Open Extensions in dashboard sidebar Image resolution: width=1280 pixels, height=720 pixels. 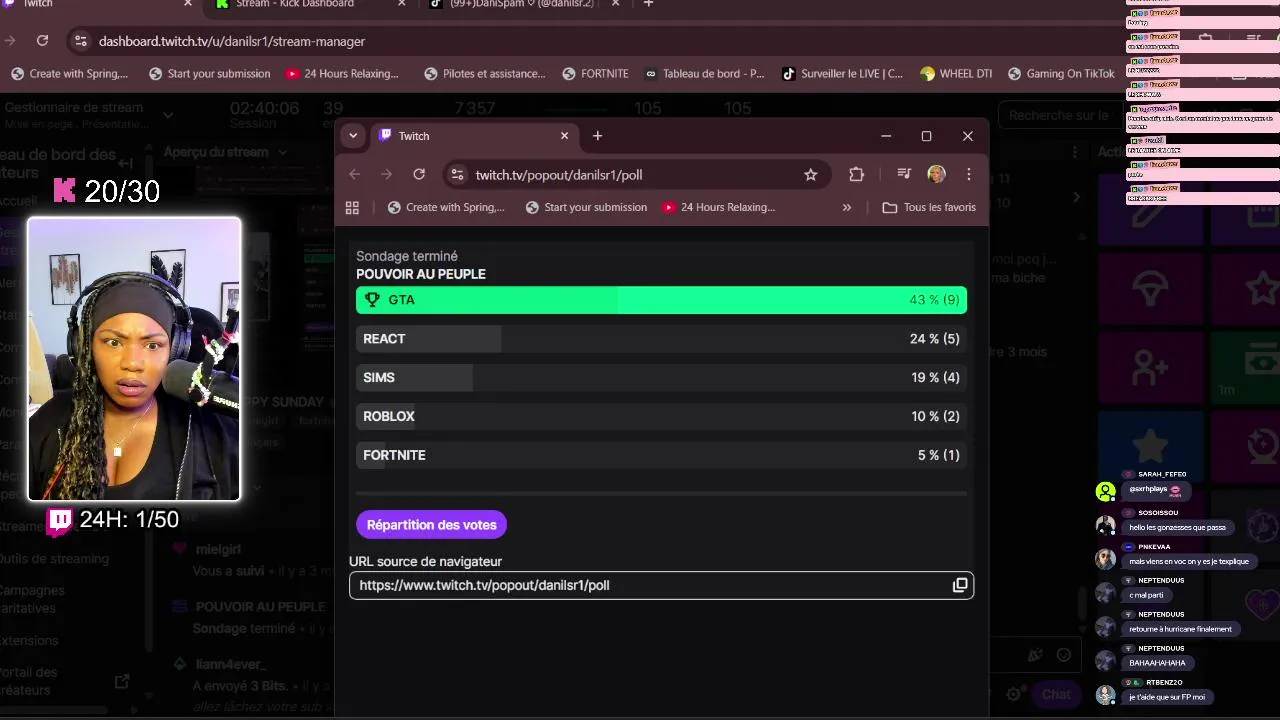28,641
